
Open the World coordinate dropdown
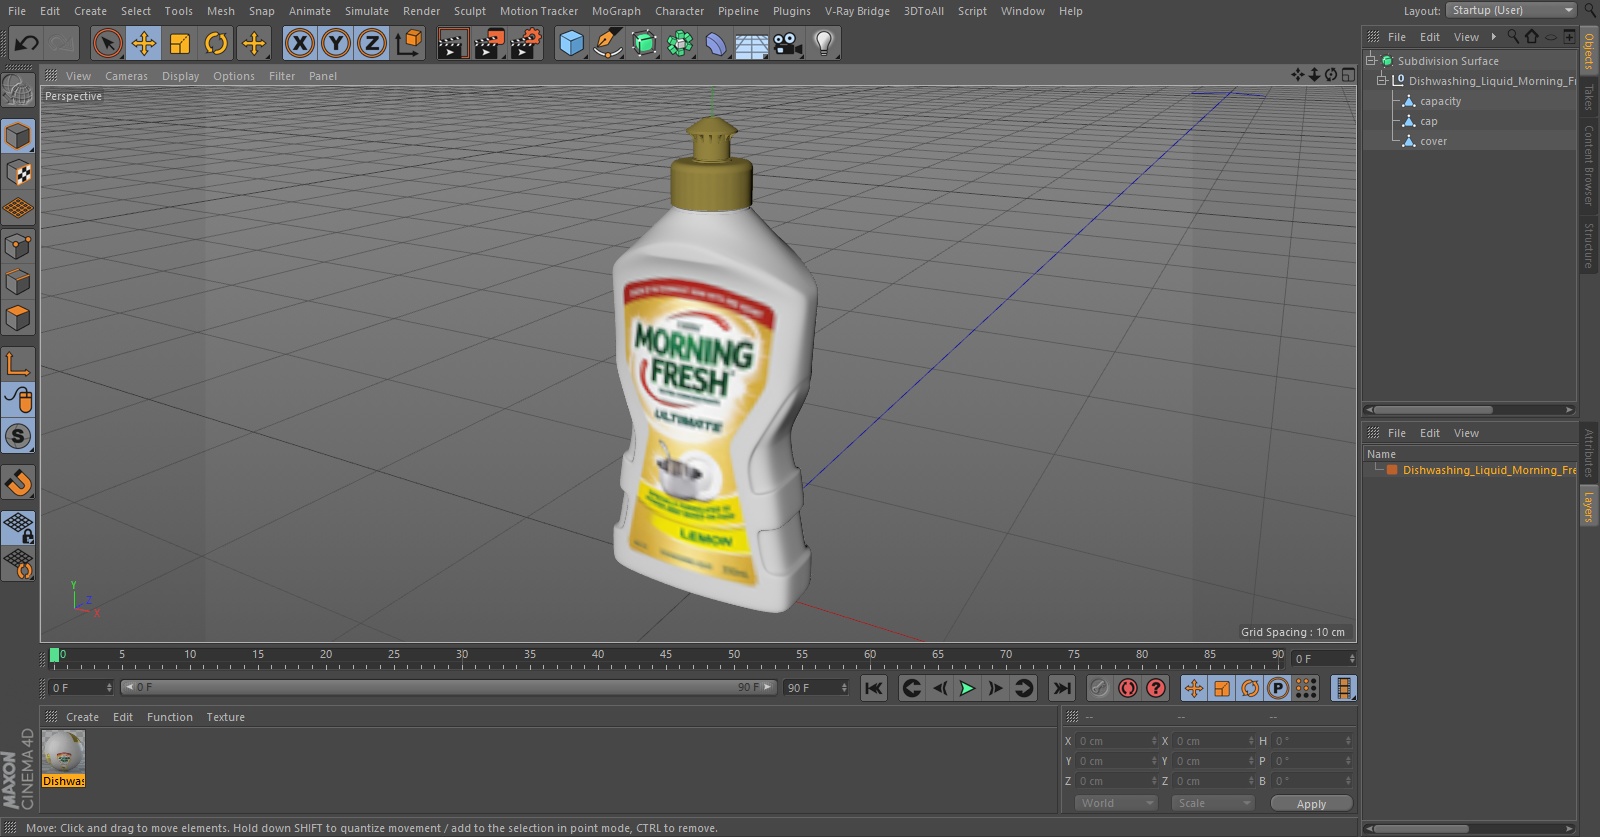point(1116,803)
